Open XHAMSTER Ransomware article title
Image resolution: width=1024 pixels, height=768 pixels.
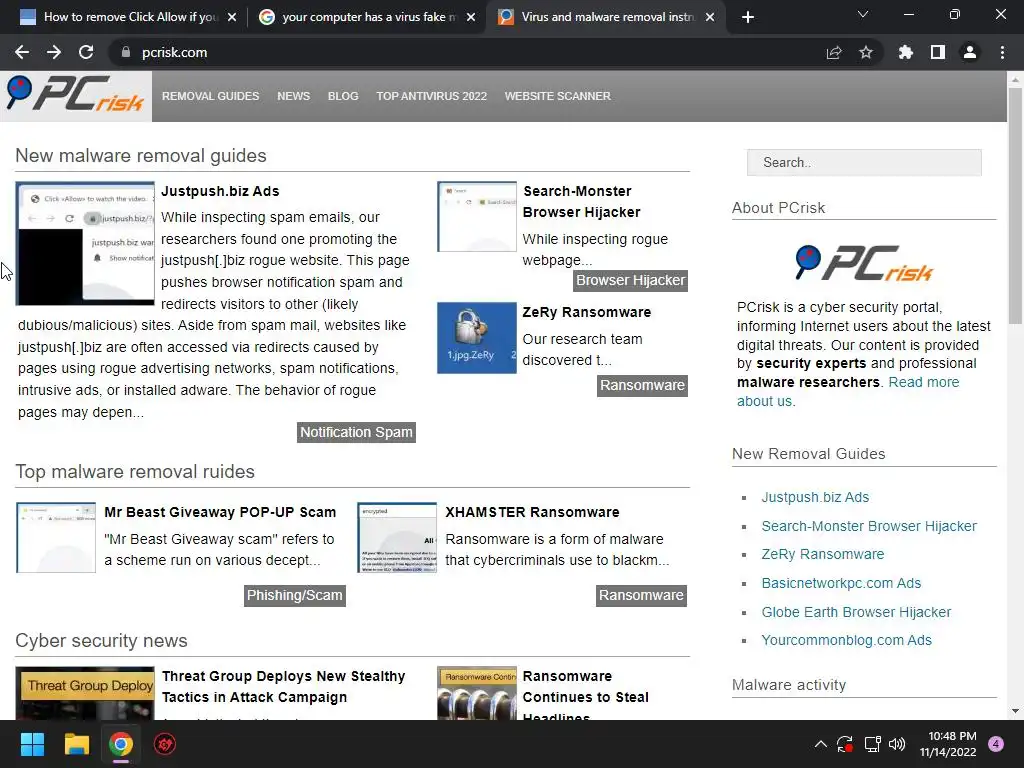click(x=532, y=512)
